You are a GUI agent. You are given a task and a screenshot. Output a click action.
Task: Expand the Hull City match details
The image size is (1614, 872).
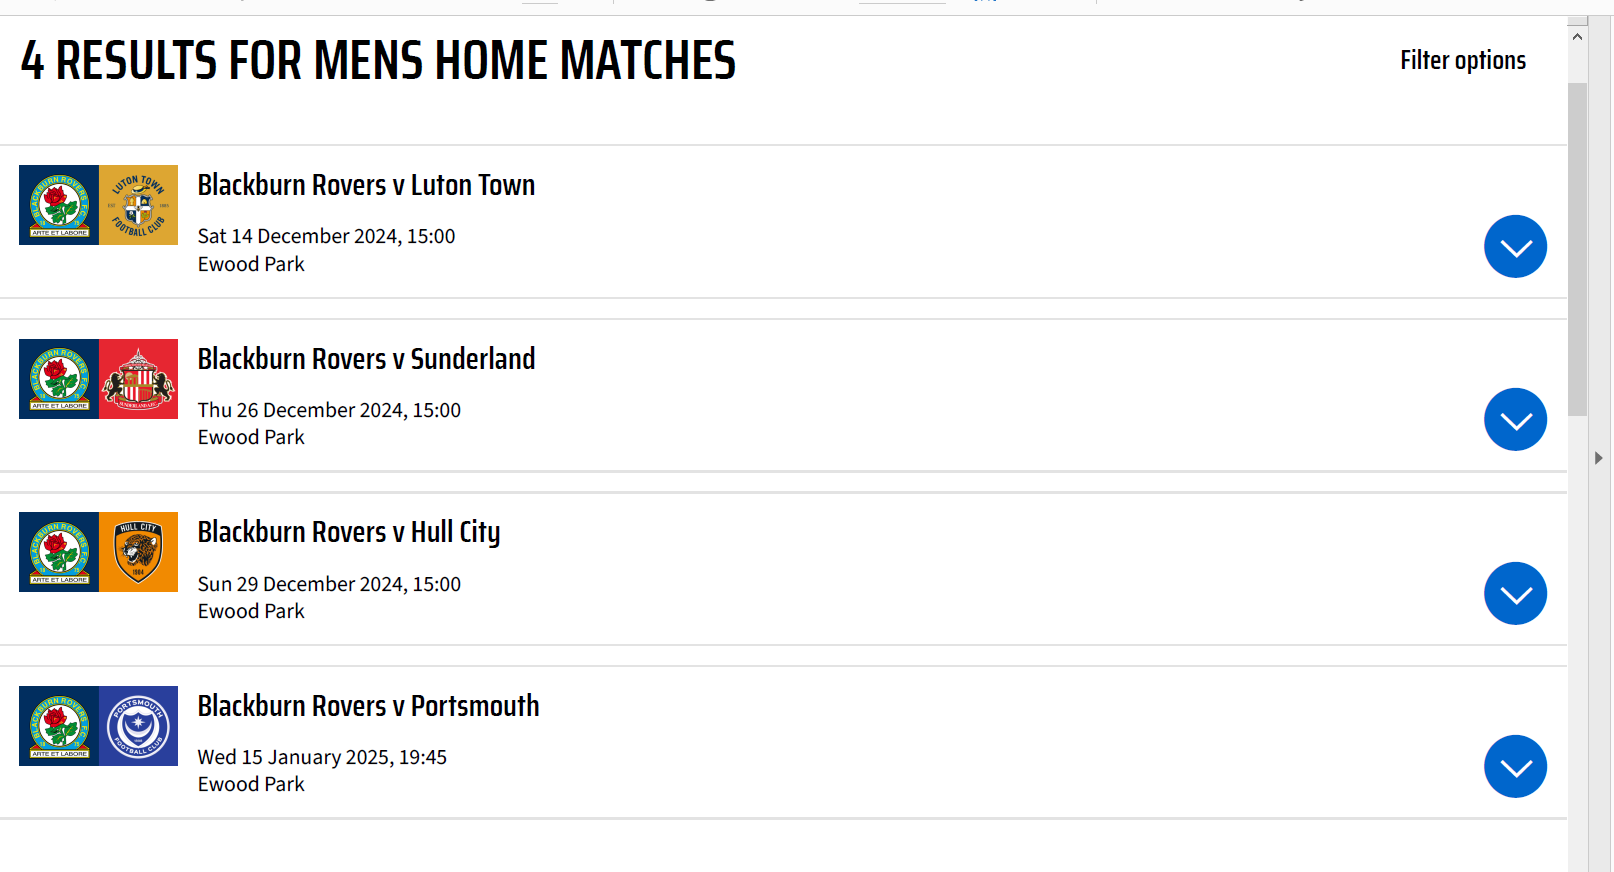point(1515,594)
